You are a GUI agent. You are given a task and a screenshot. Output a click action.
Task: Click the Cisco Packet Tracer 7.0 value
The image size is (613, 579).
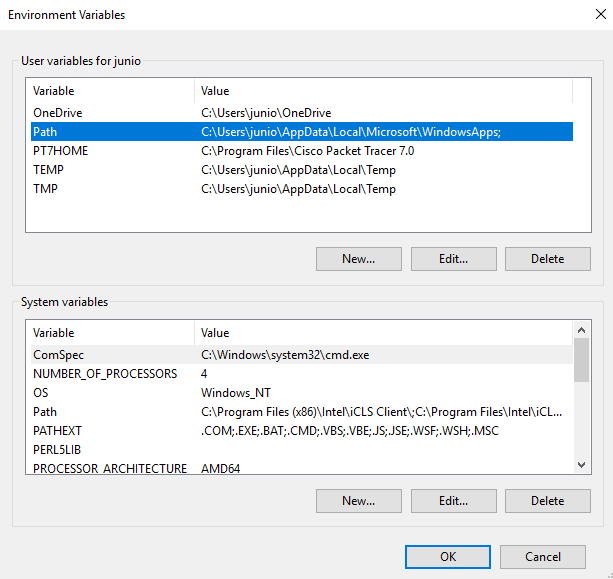307,151
